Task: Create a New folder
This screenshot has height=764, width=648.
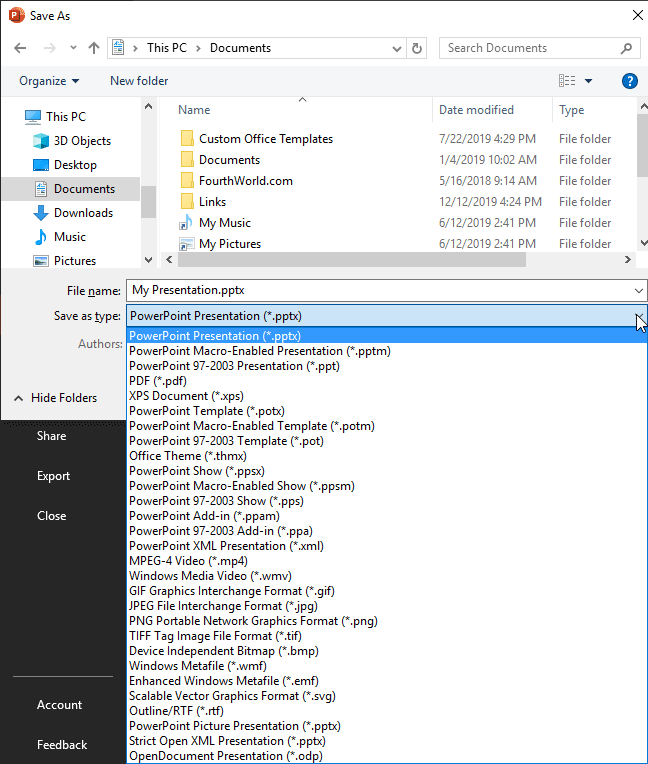Action: click(x=139, y=81)
